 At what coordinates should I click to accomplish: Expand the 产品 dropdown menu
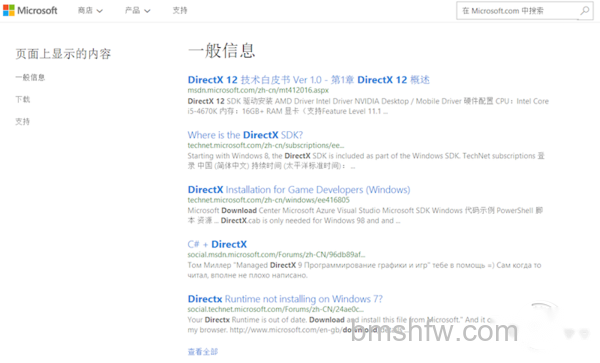pos(137,11)
